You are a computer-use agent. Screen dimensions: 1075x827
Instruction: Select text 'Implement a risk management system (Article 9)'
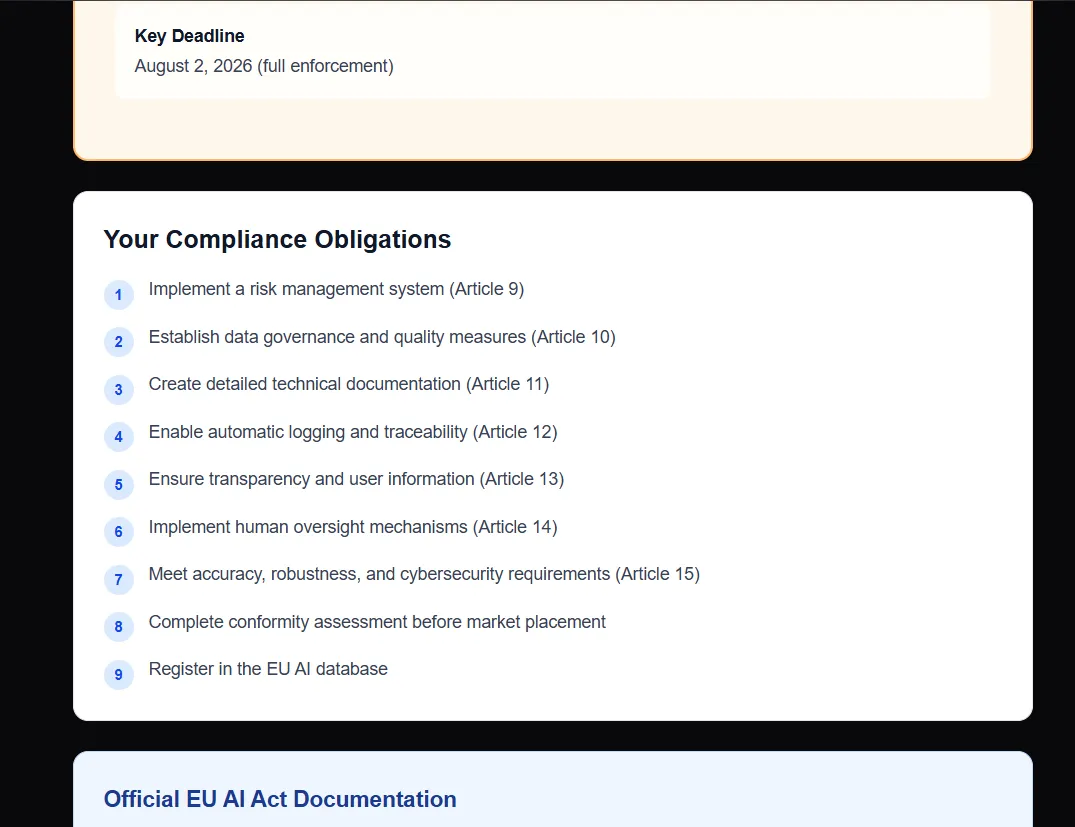pos(337,289)
